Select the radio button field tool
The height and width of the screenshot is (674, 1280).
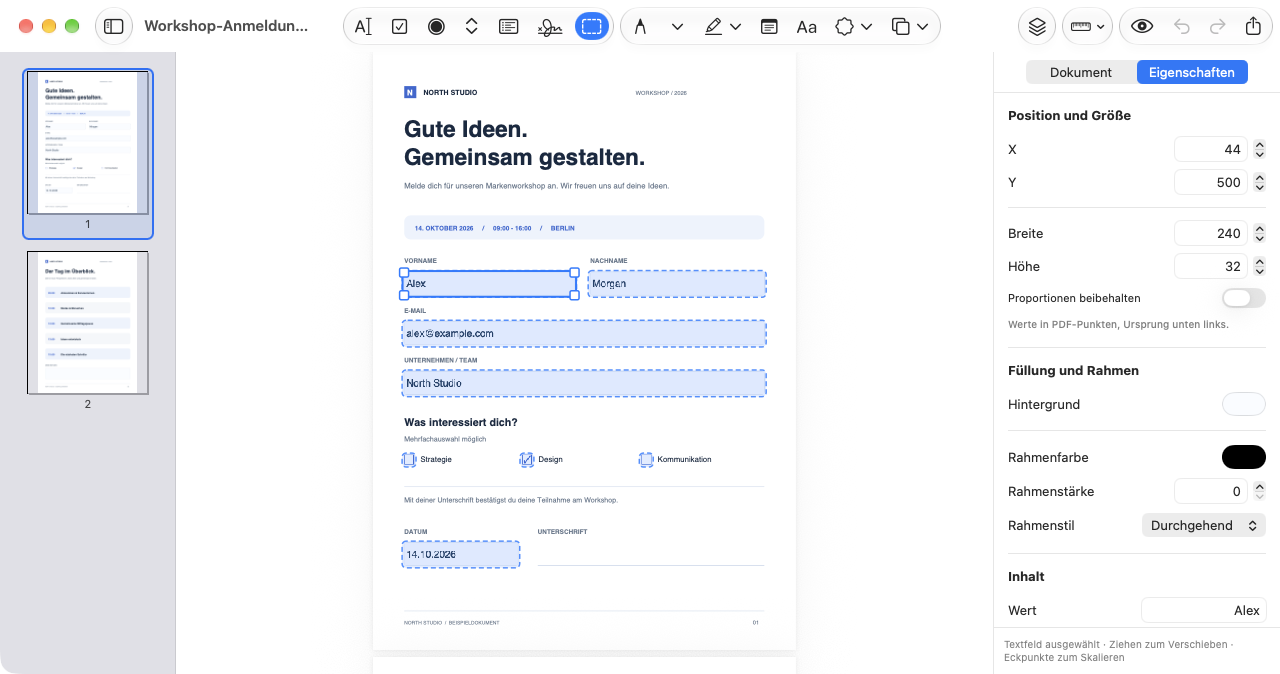tap(436, 27)
